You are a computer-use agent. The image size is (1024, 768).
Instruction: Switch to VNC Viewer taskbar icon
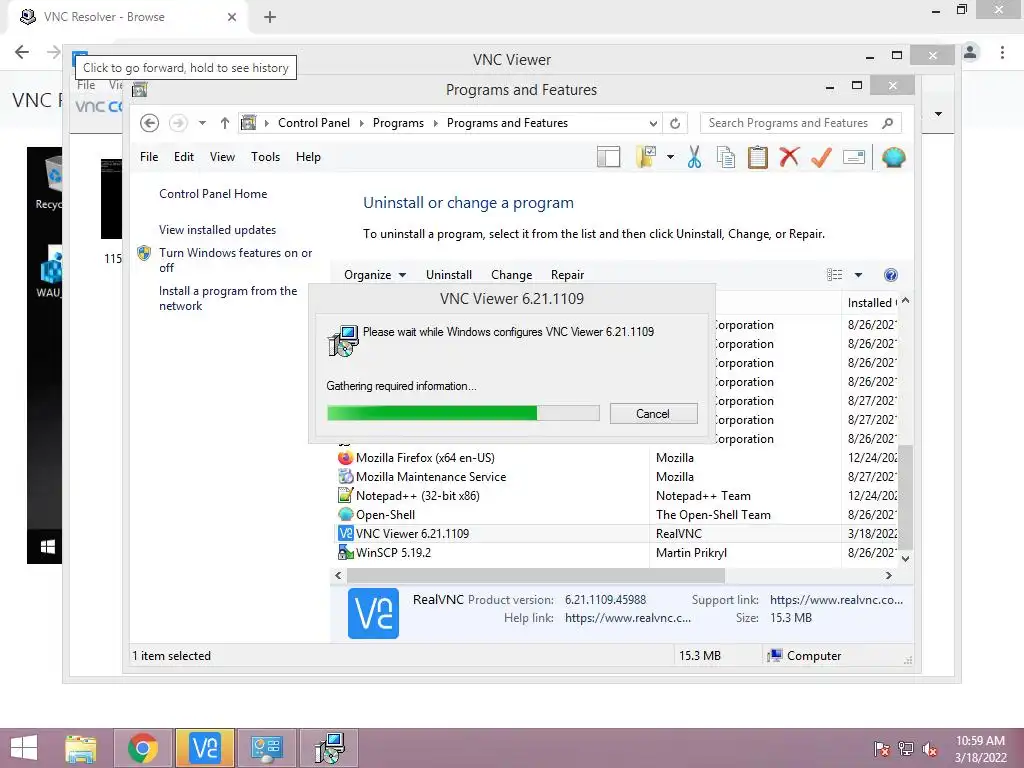[x=205, y=748]
